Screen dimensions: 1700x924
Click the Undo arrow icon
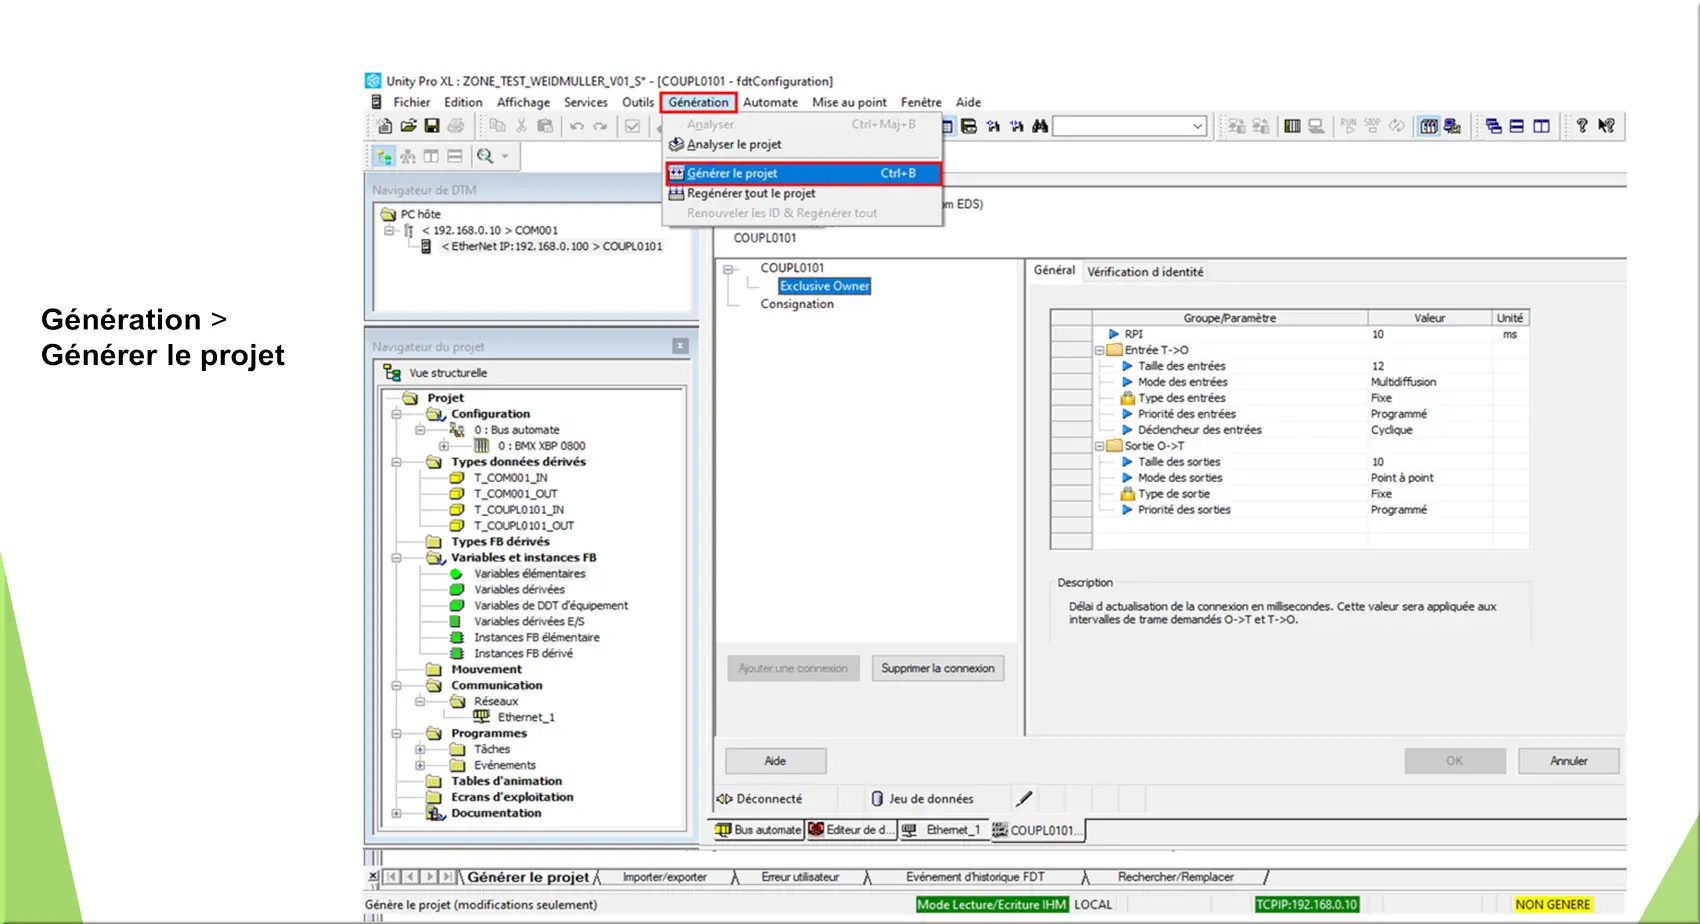(x=577, y=126)
